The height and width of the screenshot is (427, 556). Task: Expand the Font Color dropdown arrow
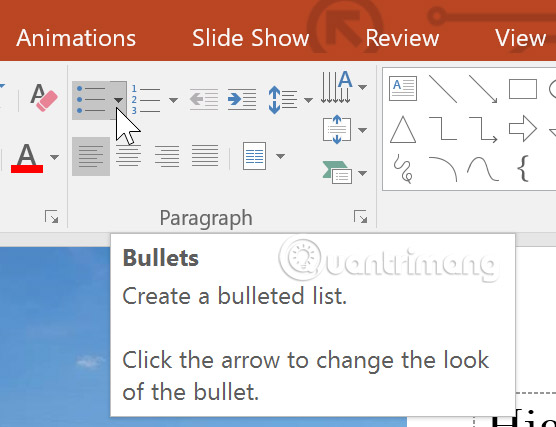pyautogui.click(x=54, y=157)
